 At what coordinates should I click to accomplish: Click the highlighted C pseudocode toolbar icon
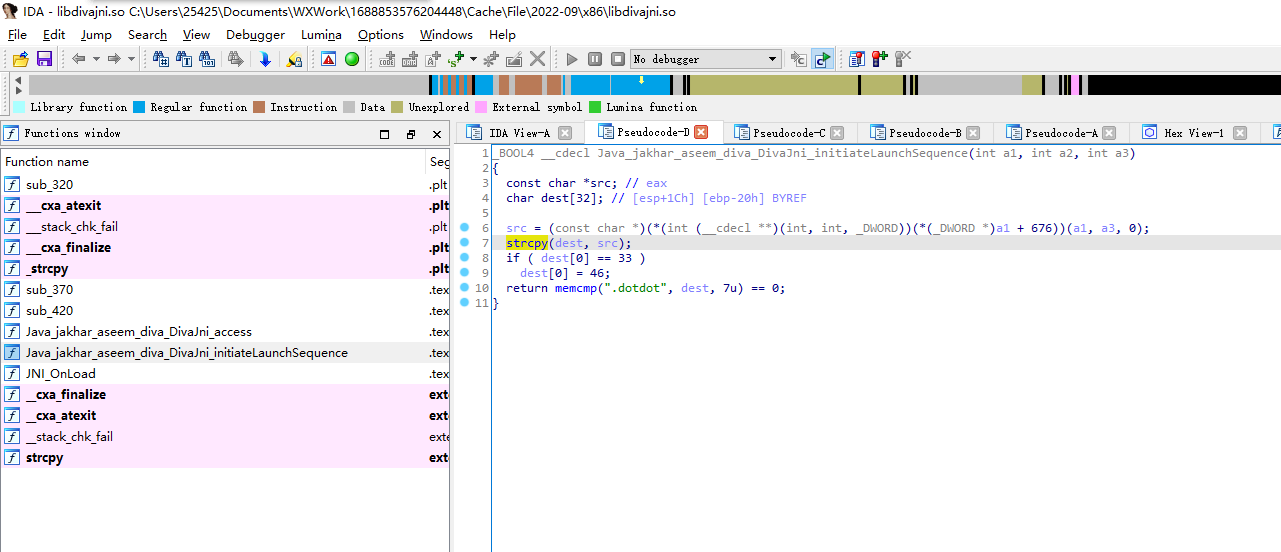tap(822, 59)
